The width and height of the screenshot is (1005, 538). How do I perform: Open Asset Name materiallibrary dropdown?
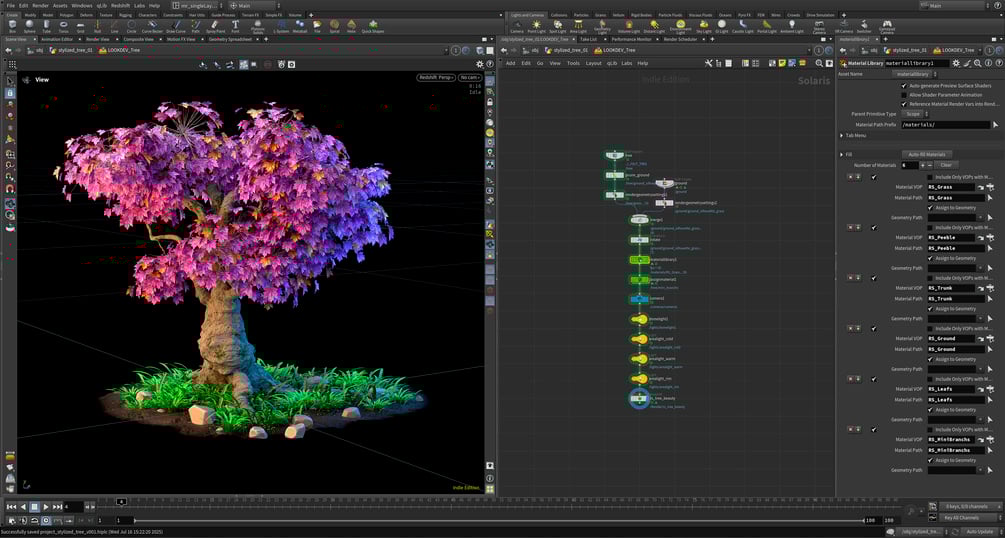[x=915, y=74]
